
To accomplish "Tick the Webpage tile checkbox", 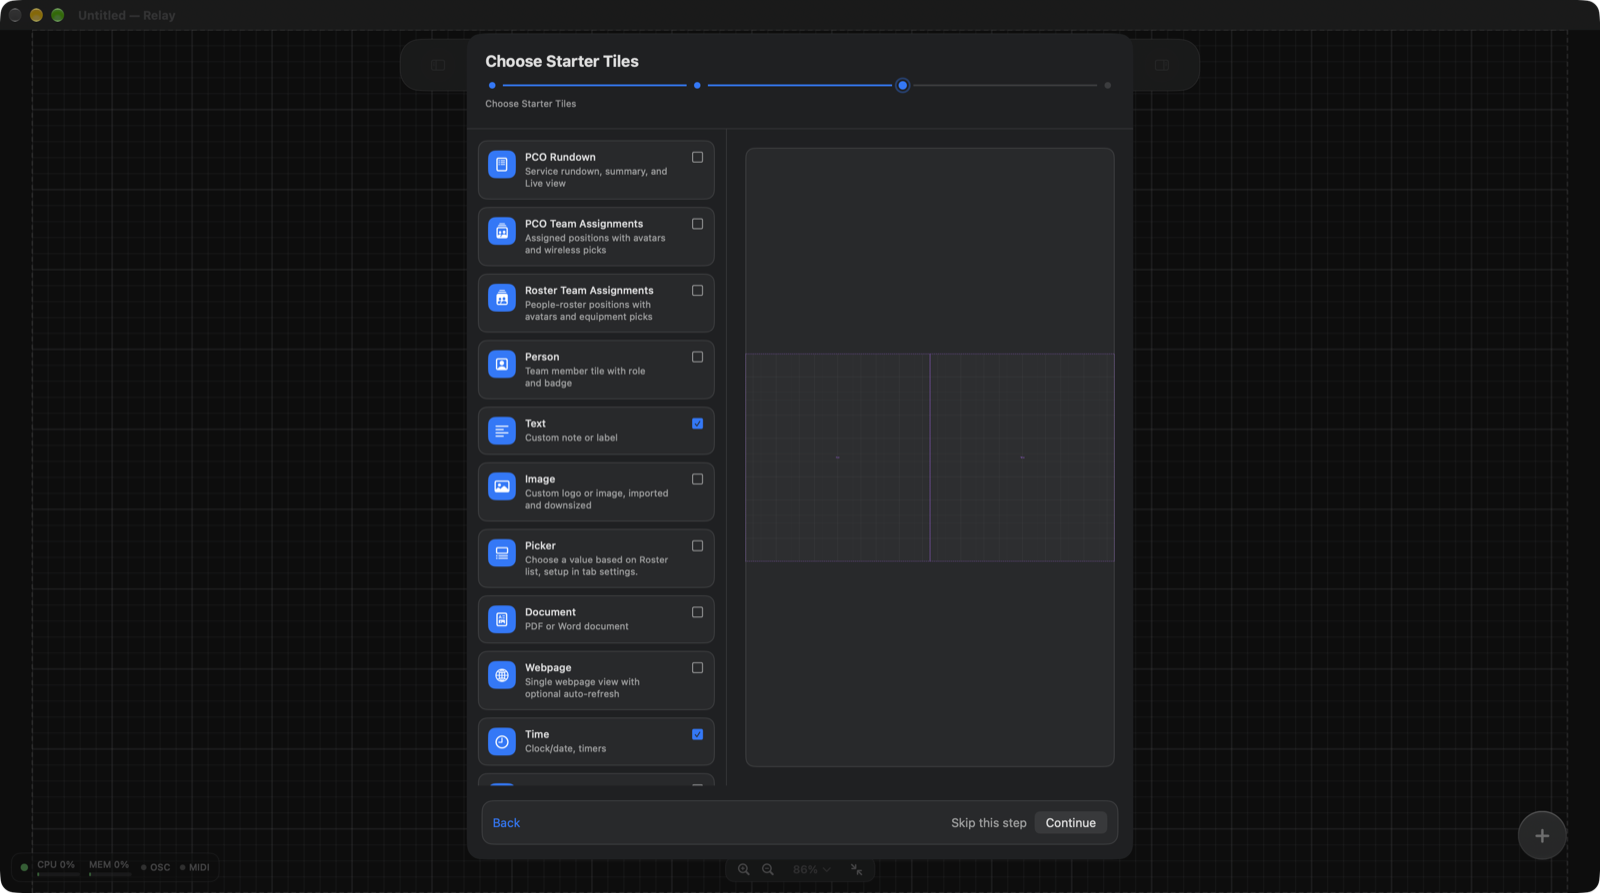I will click(x=698, y=668).
